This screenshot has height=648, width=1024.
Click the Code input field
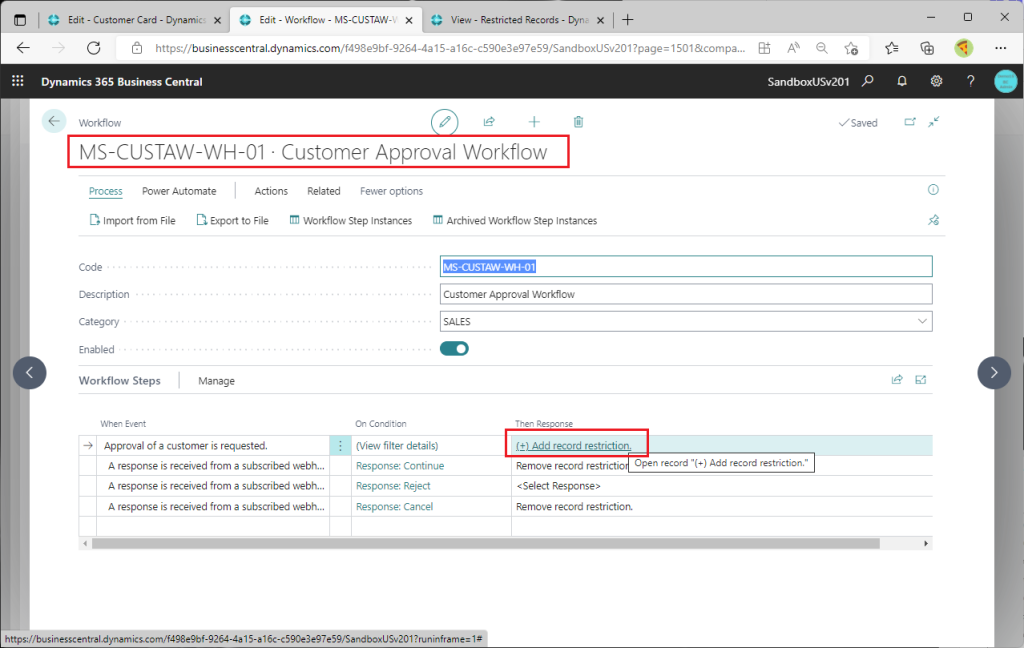(686, 267)
